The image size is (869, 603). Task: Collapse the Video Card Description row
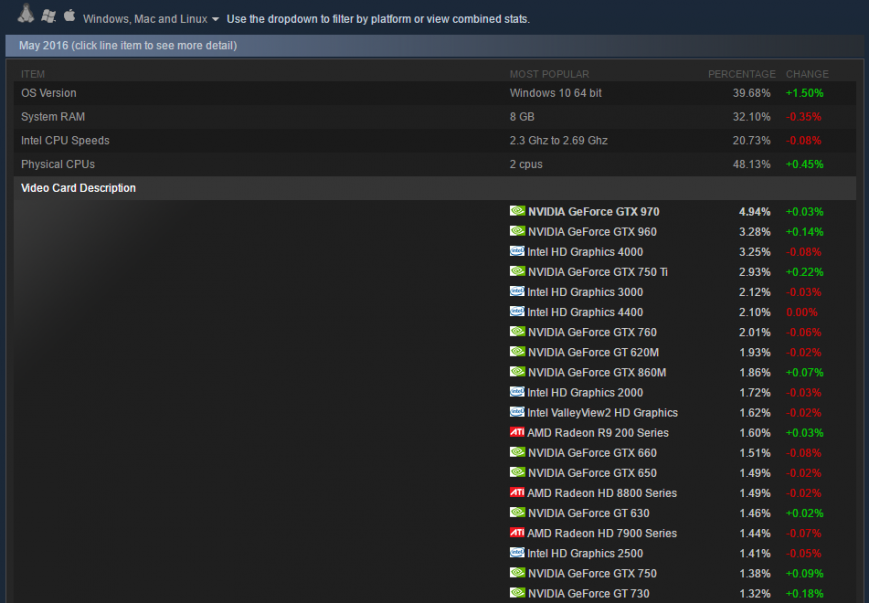pyautogui.click(x=434, y=188)
